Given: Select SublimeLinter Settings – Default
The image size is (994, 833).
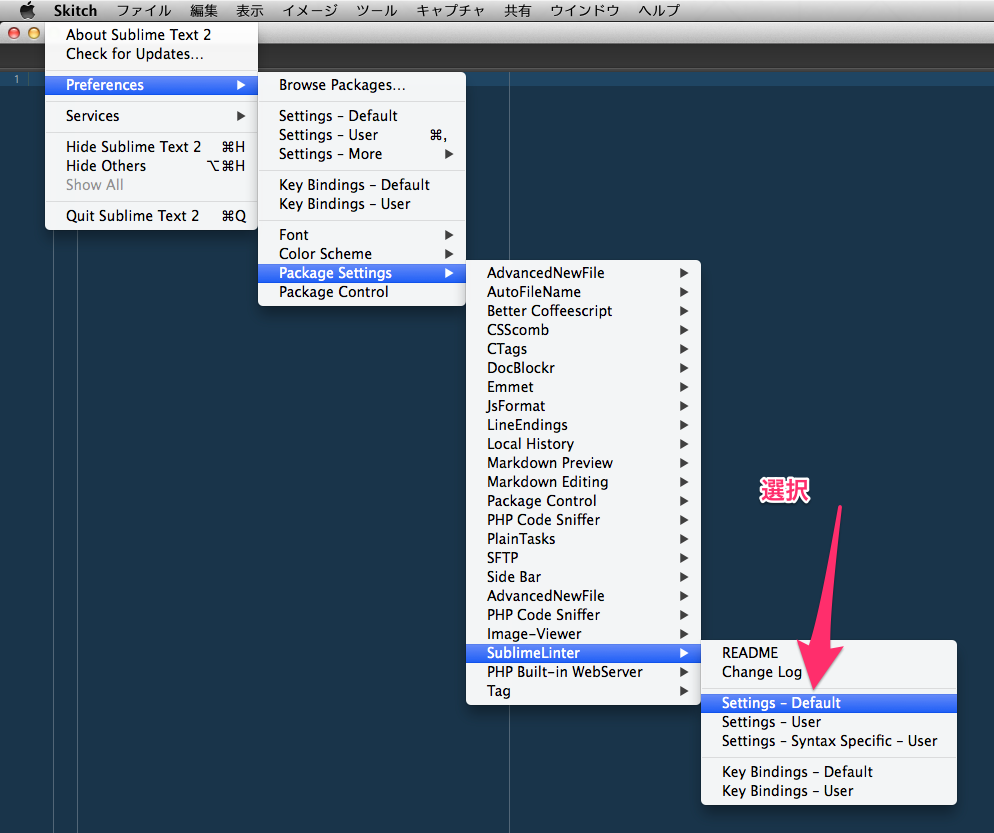Looking at the screenshot, I should click(x=829, y=703).
